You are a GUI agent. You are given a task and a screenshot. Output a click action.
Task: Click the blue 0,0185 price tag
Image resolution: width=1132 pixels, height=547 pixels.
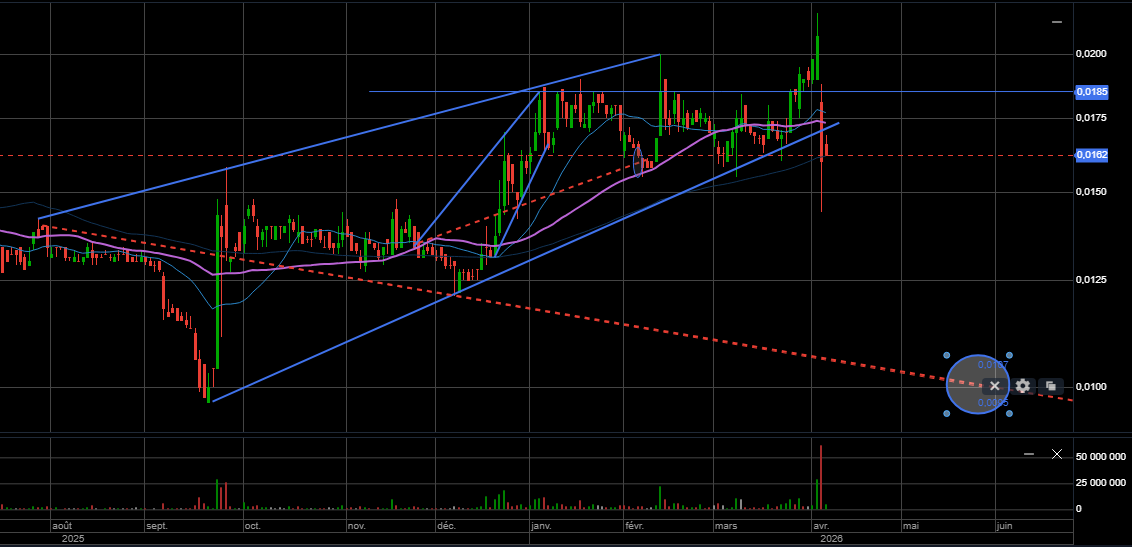click(1092, 92)
